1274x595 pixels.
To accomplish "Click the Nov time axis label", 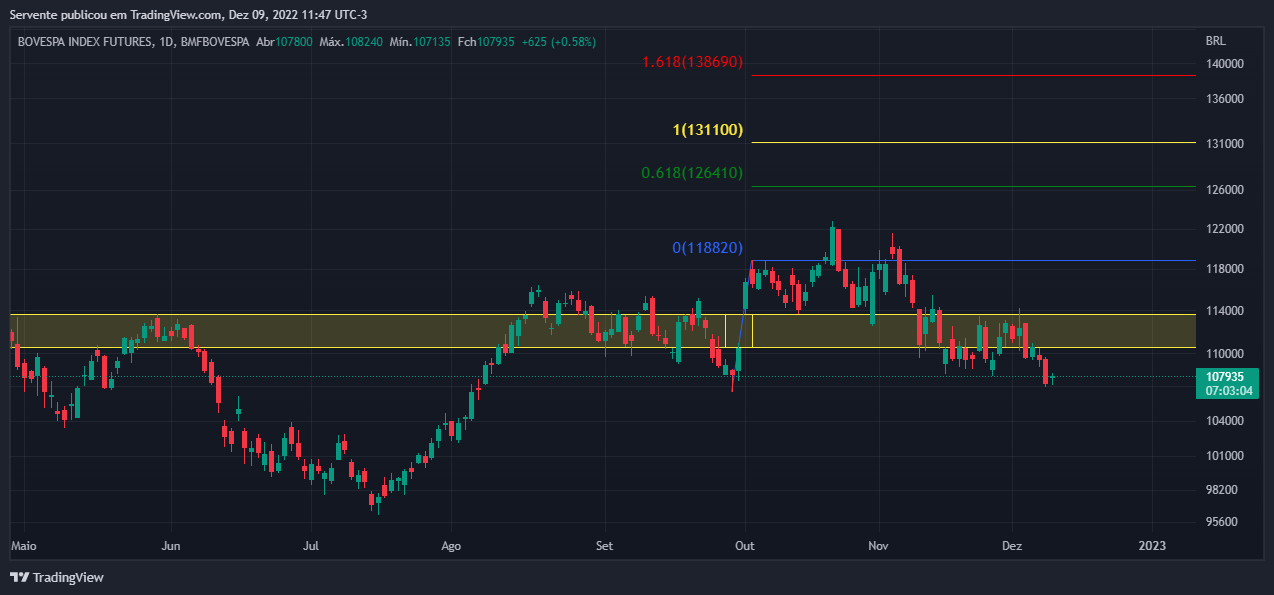I will point(879,546).
